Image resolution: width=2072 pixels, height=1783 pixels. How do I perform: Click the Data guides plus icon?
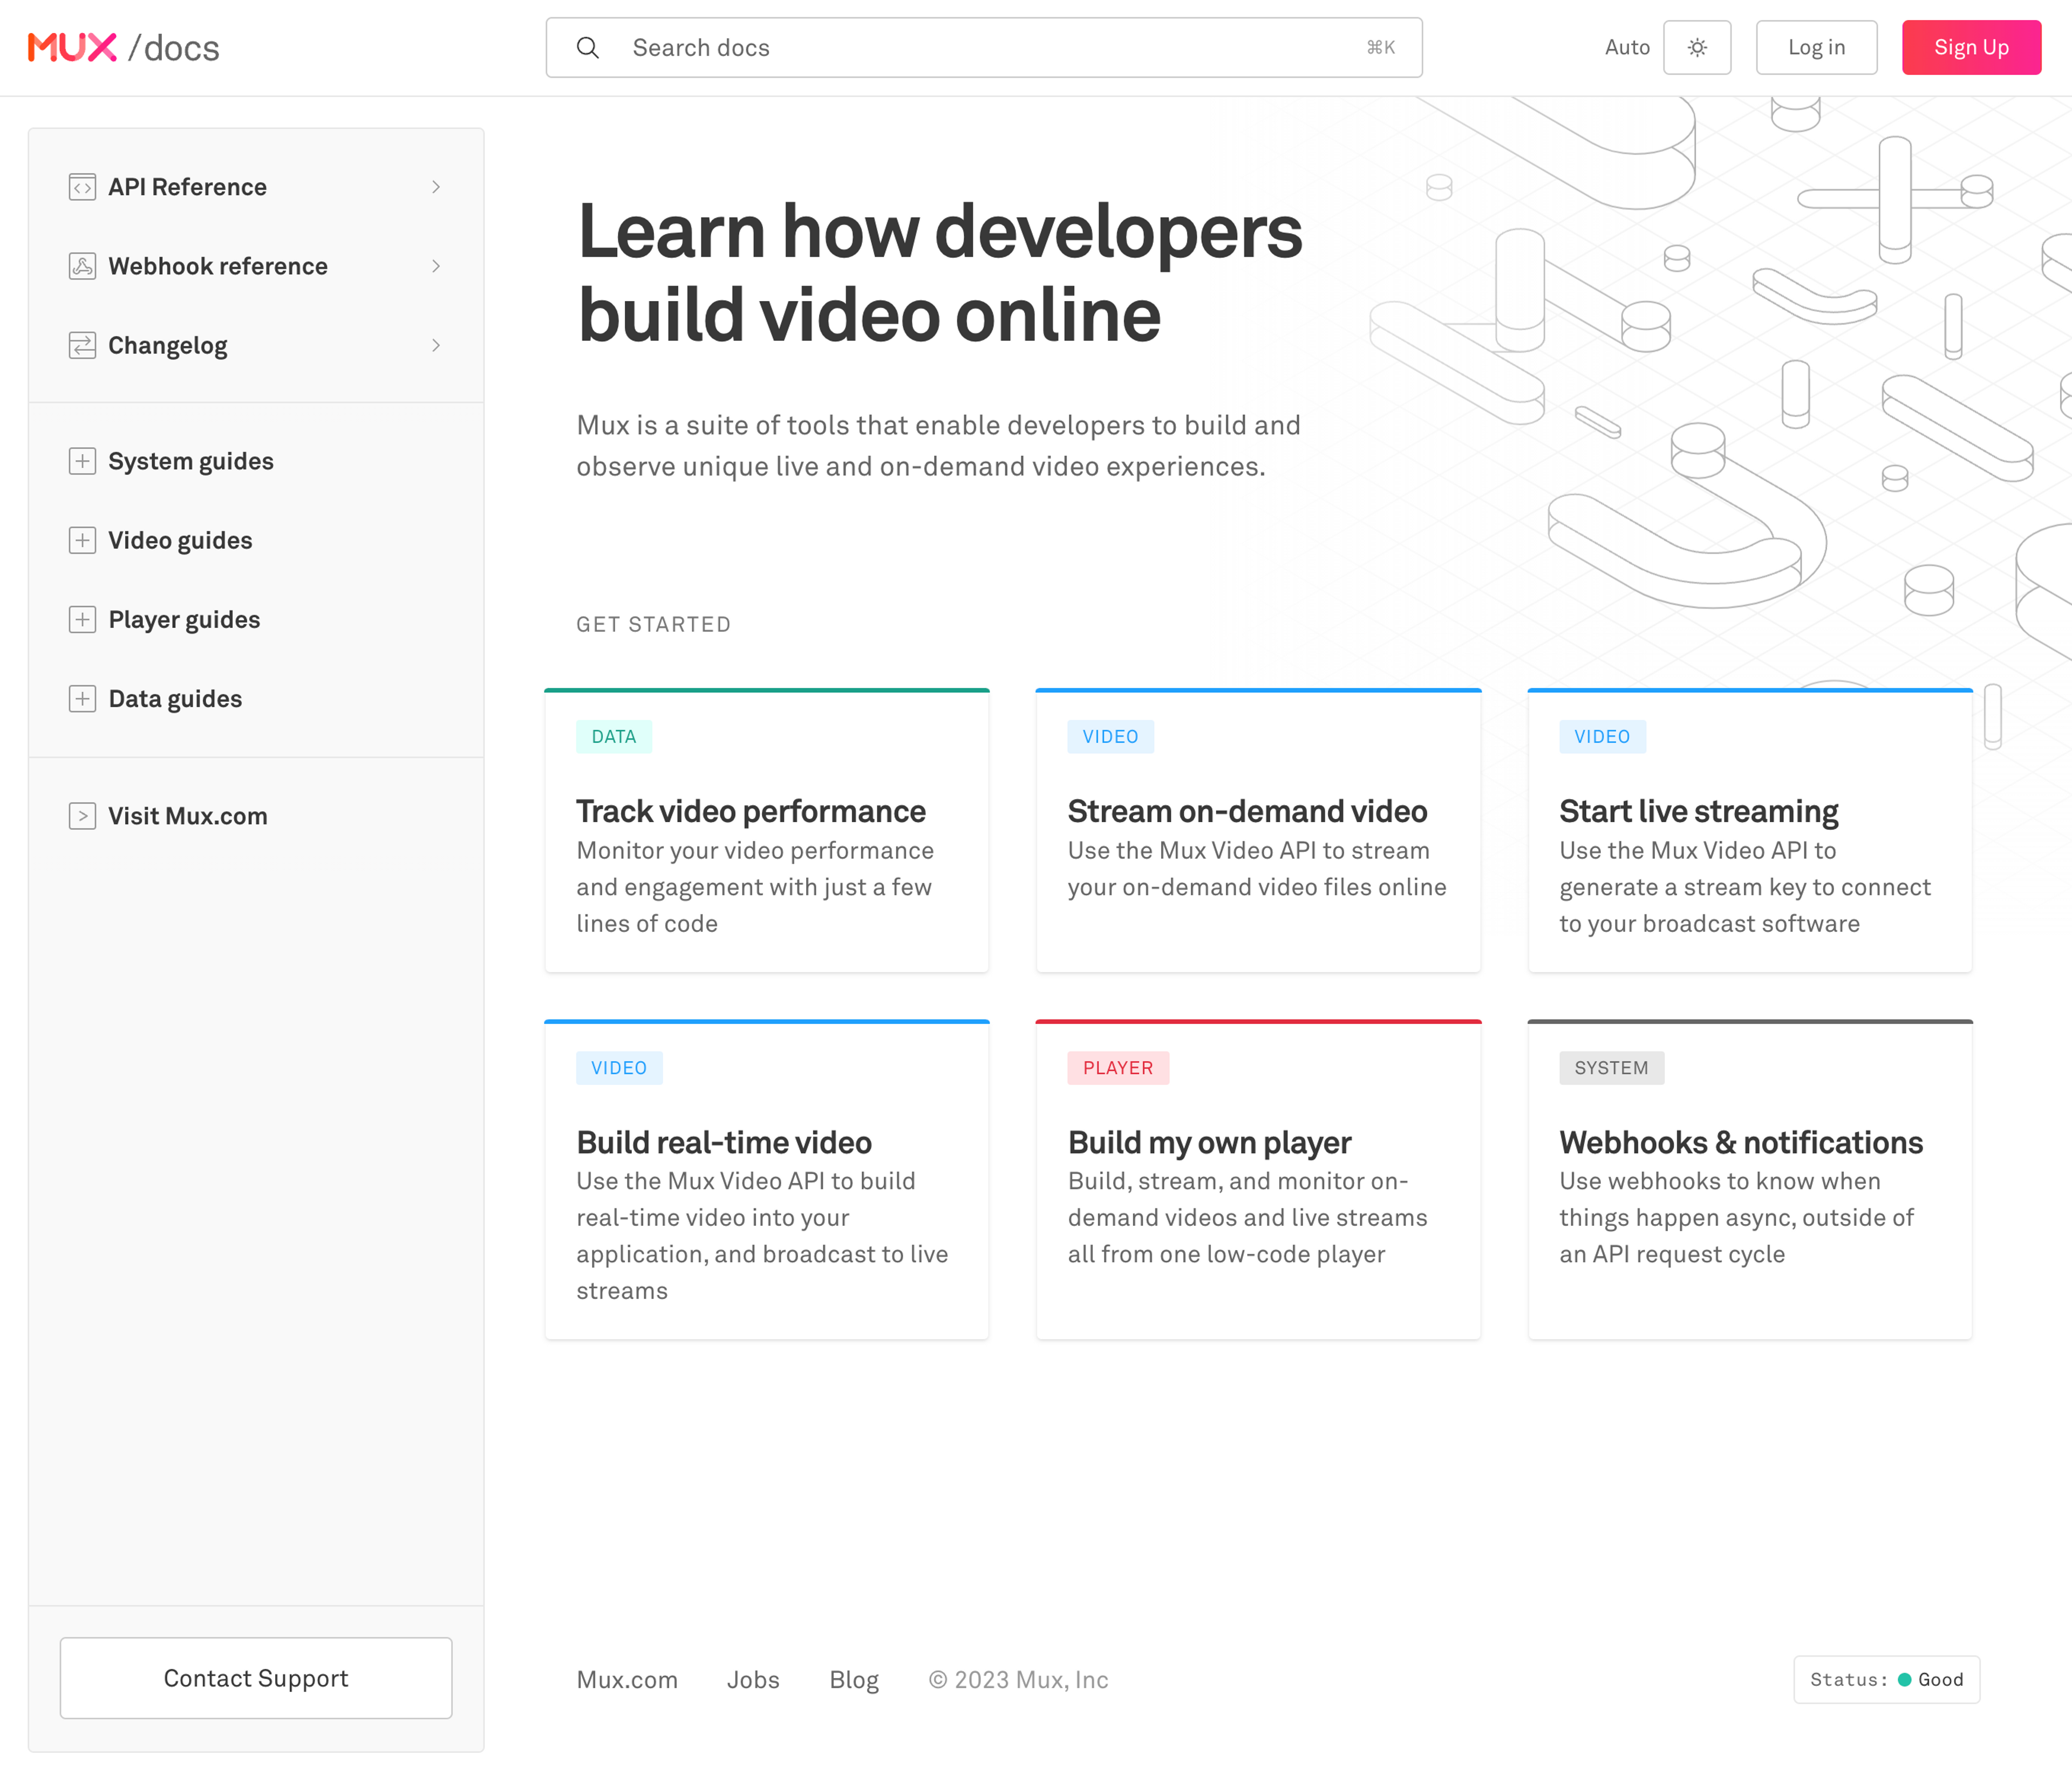83,698
